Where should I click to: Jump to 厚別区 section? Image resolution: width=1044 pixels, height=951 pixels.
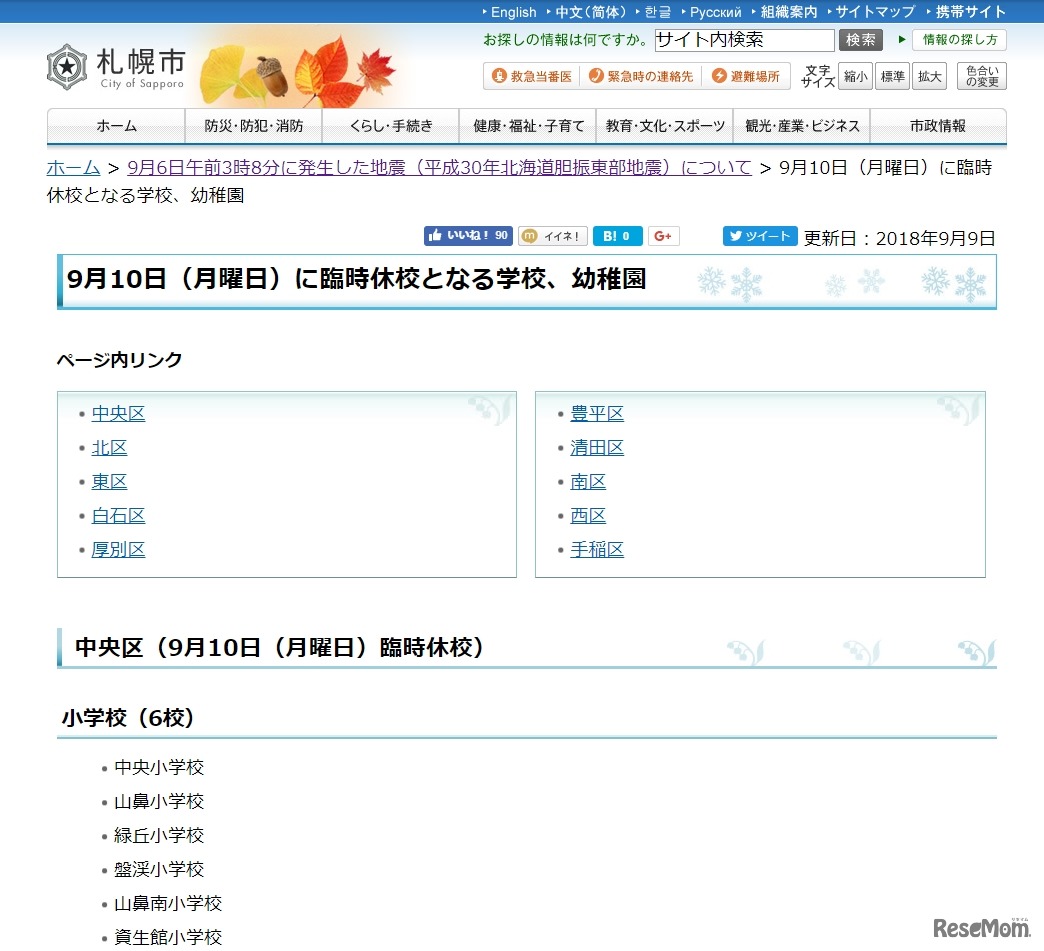(x=118, y=549)
